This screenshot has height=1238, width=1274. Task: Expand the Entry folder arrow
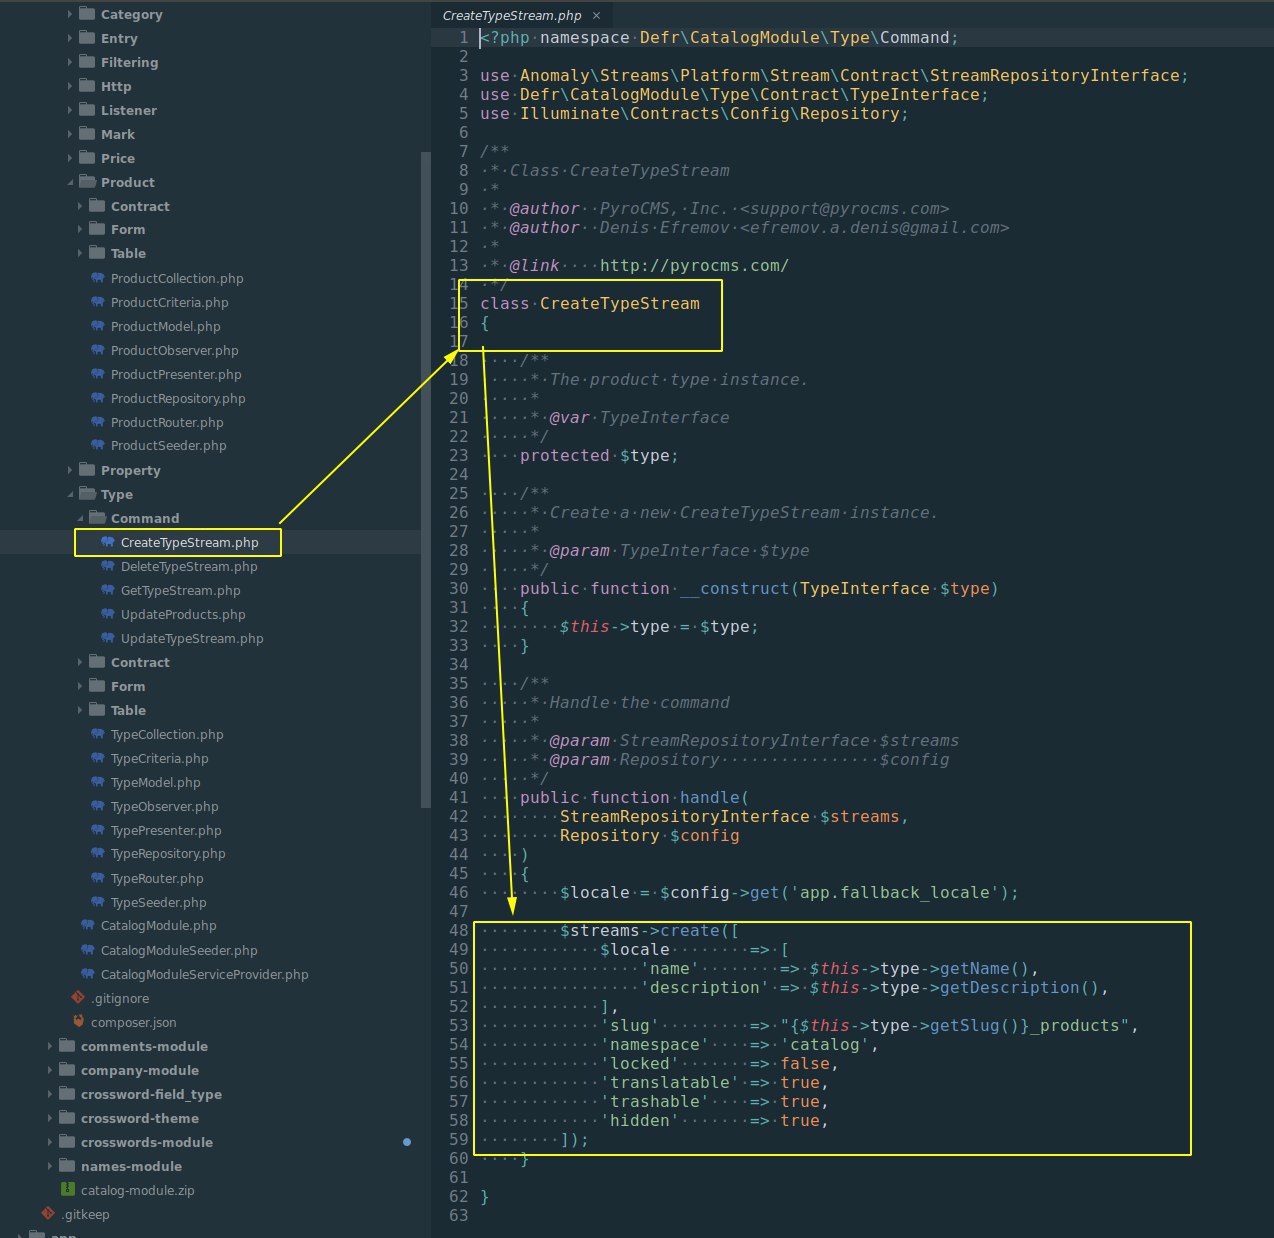(70, 38)
